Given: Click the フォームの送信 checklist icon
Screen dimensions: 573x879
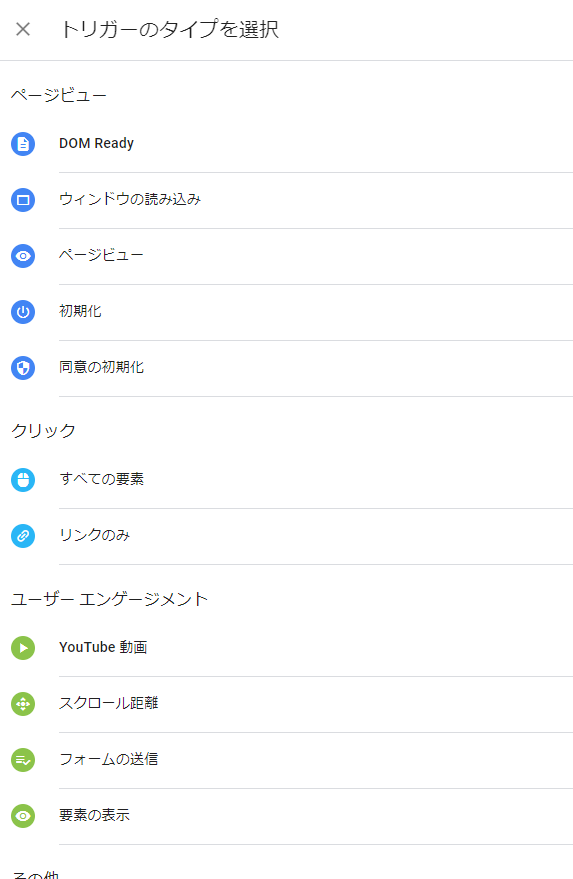Looking at the screenshot, I should [x=23, y=760].
